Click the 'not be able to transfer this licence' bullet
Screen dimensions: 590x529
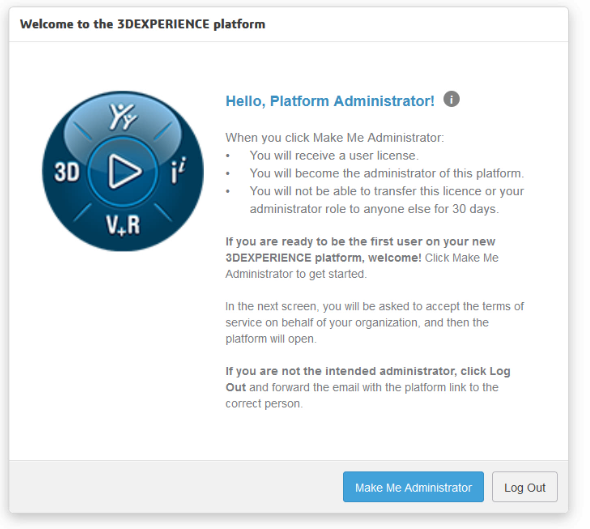pyautogui.click(x=387, y=200)
